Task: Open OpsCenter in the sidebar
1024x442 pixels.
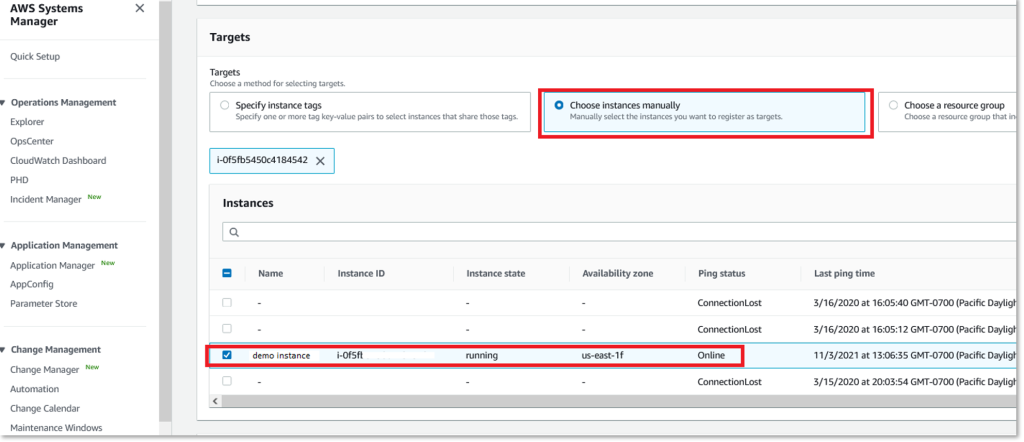Action: 32,141
